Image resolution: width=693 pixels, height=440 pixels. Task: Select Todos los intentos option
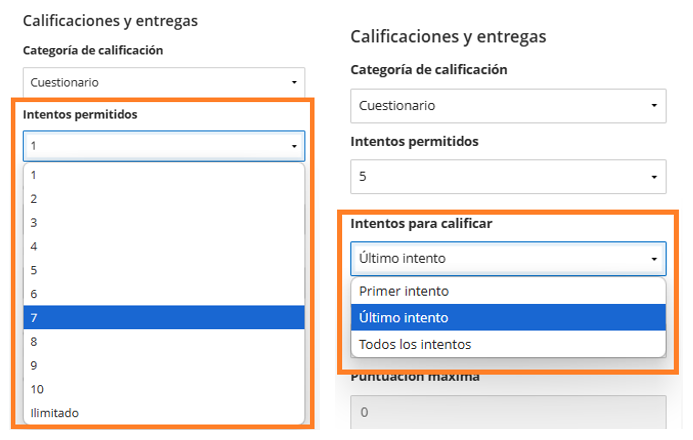(507, 344)
